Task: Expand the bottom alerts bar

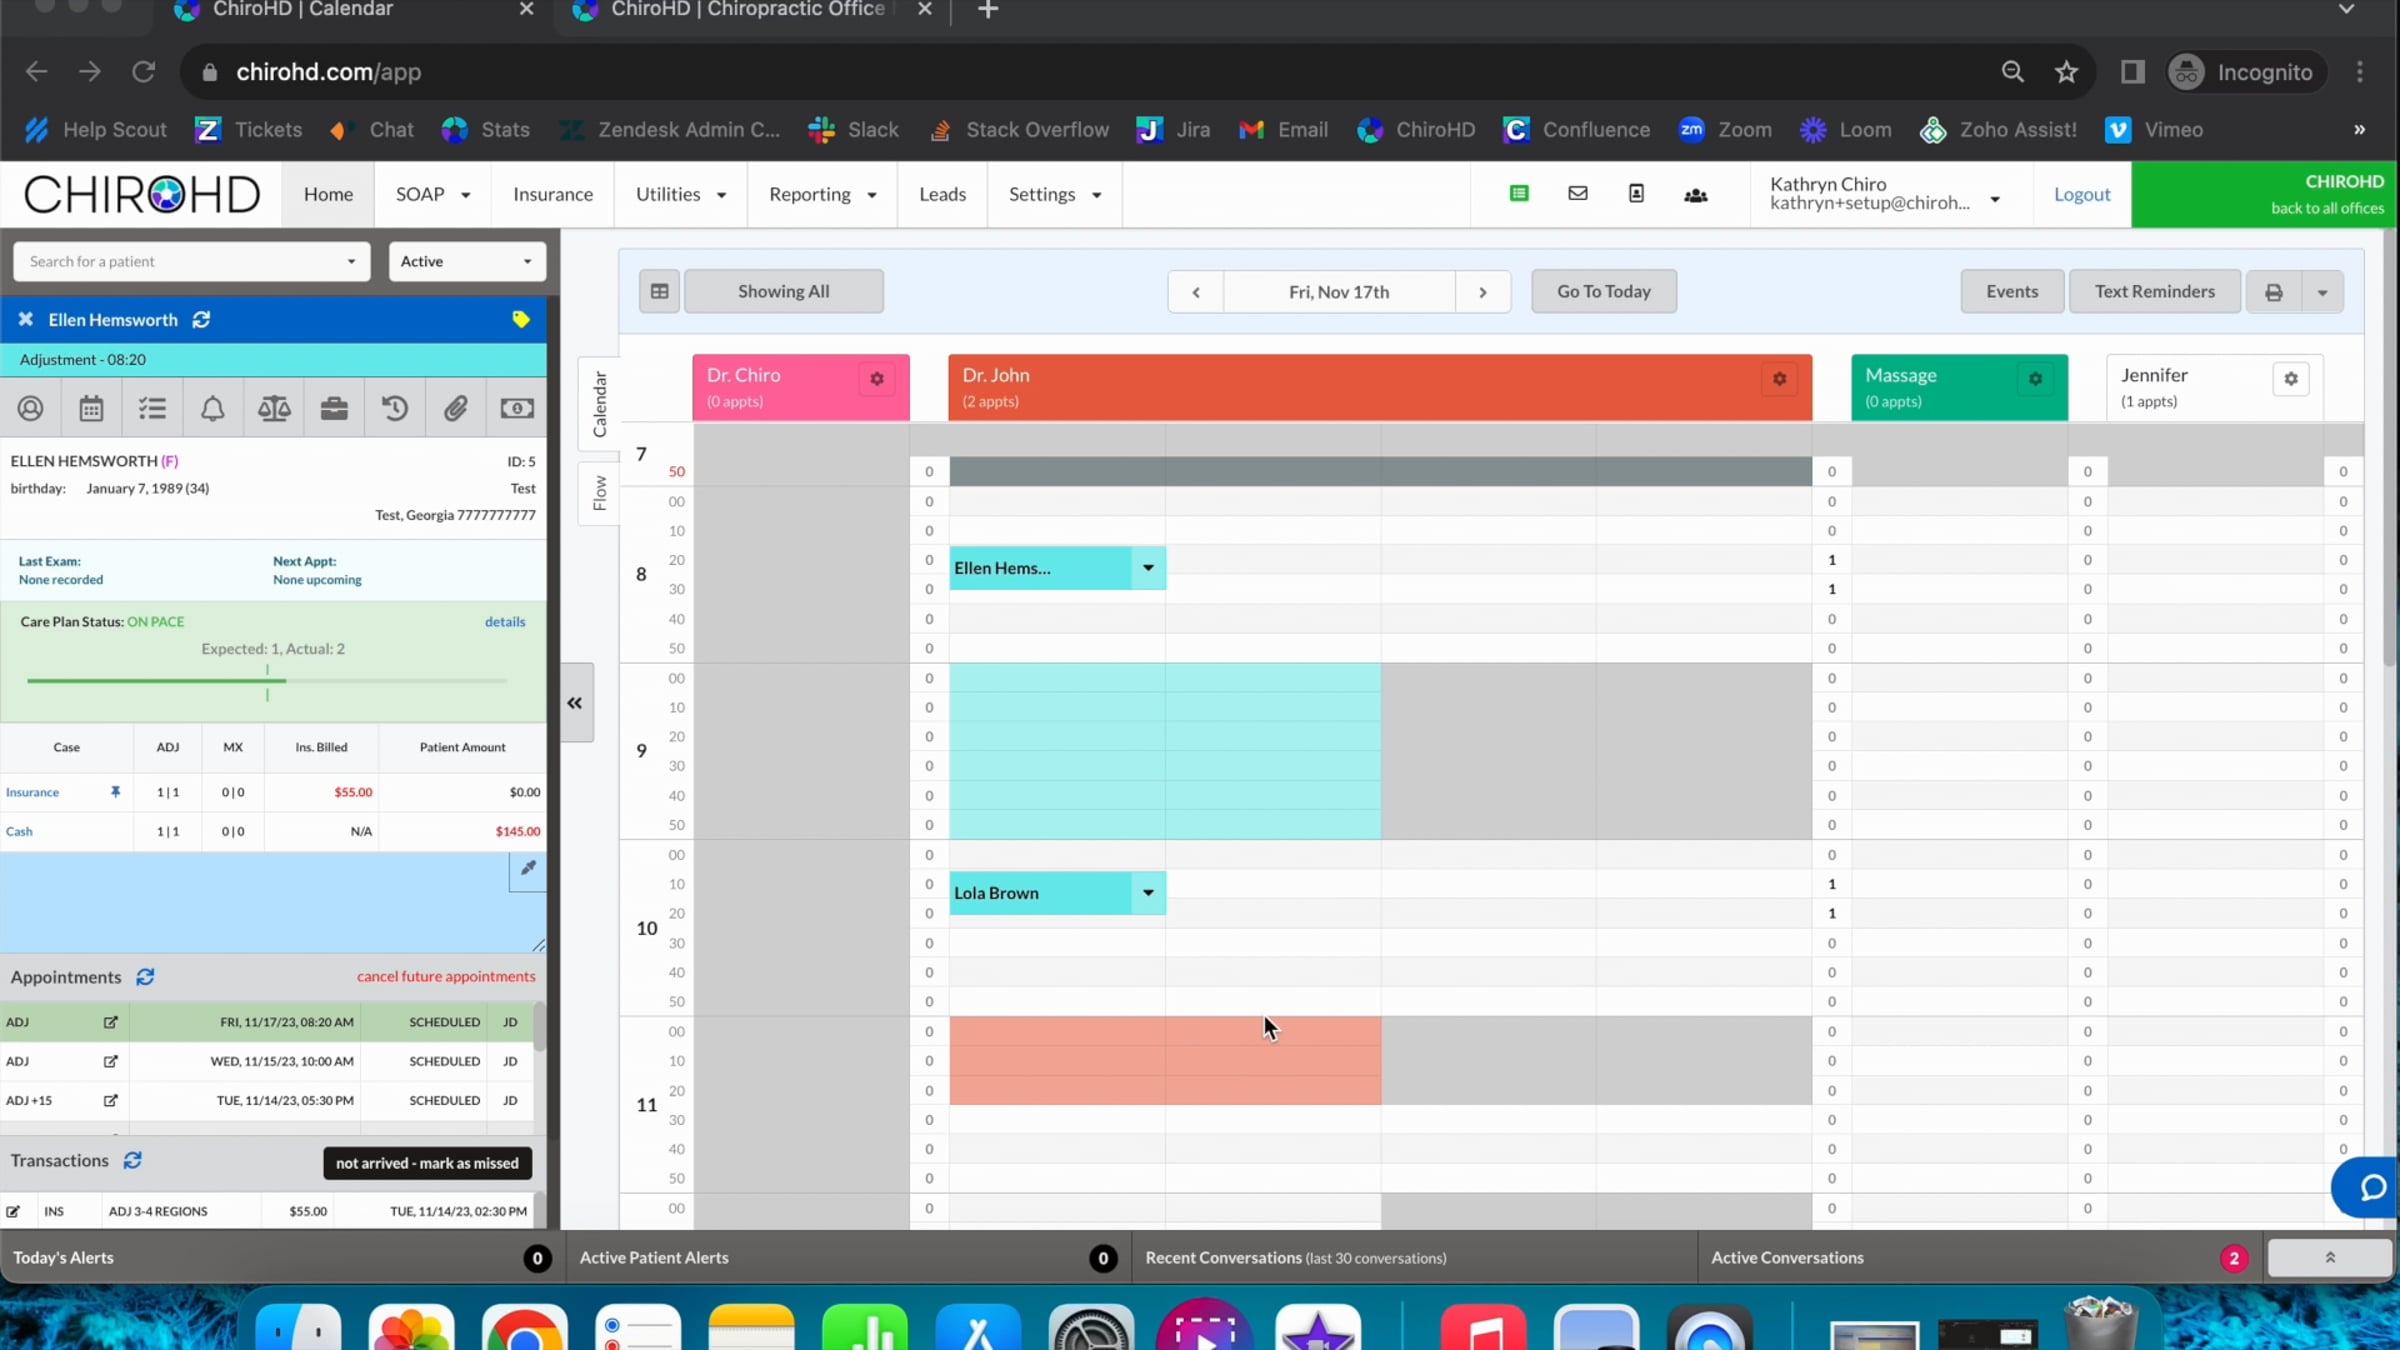Action: tap(2329, 1258)
